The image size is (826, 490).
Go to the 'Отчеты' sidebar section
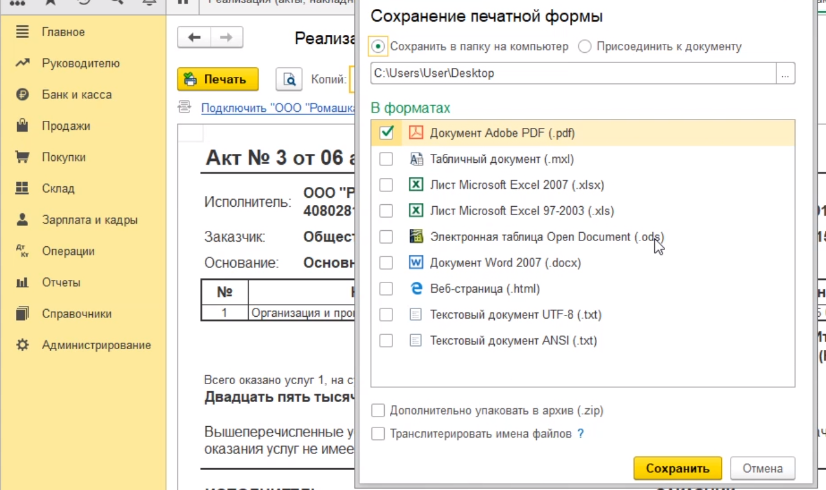click(x=61, y=282)
